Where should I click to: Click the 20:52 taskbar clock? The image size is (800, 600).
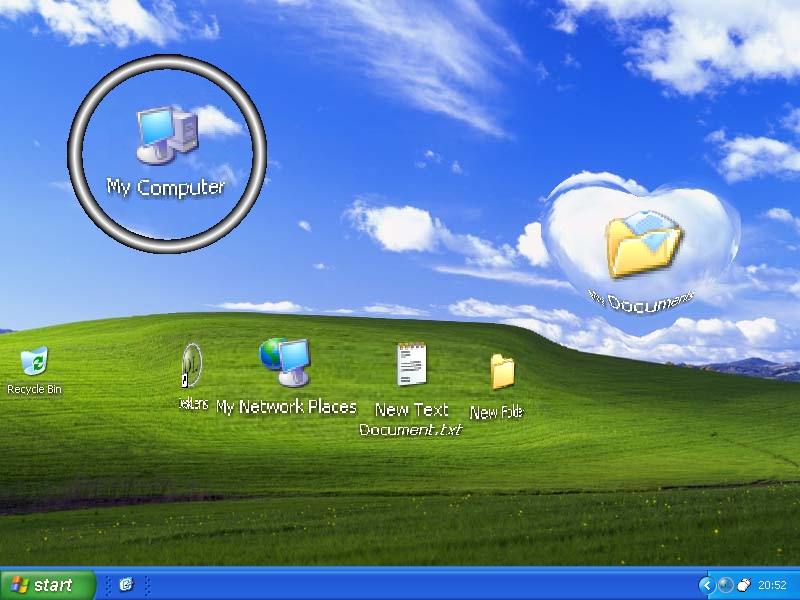[772, 585]
